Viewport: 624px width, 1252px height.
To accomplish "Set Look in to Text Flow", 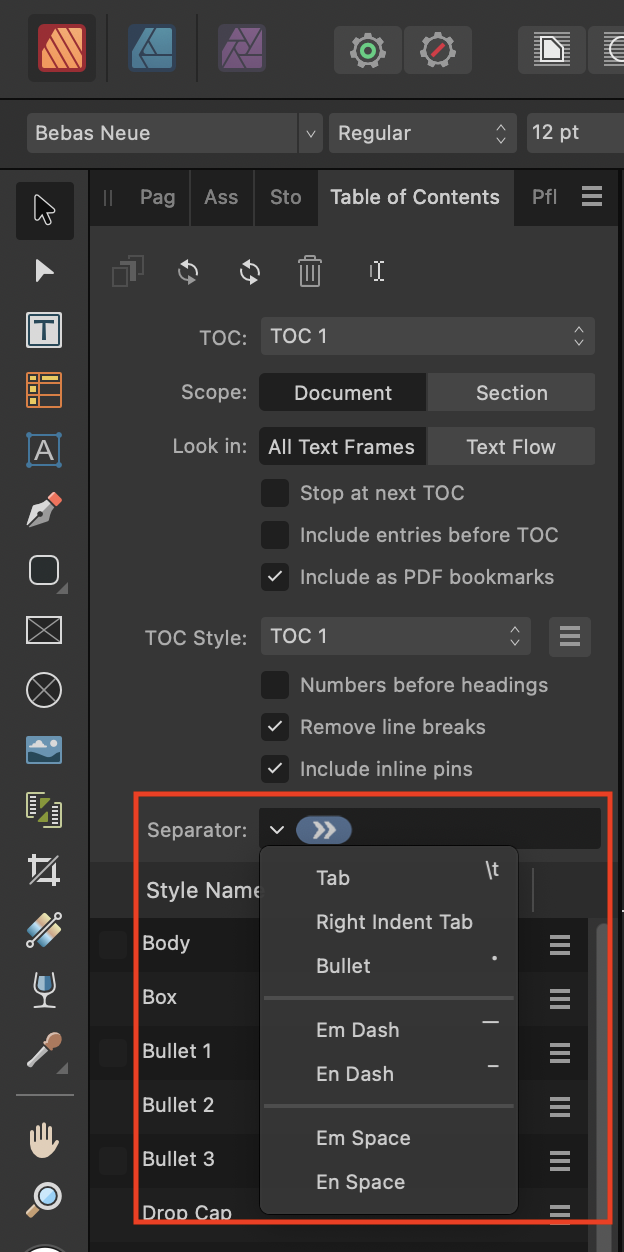I will (511, 446).
